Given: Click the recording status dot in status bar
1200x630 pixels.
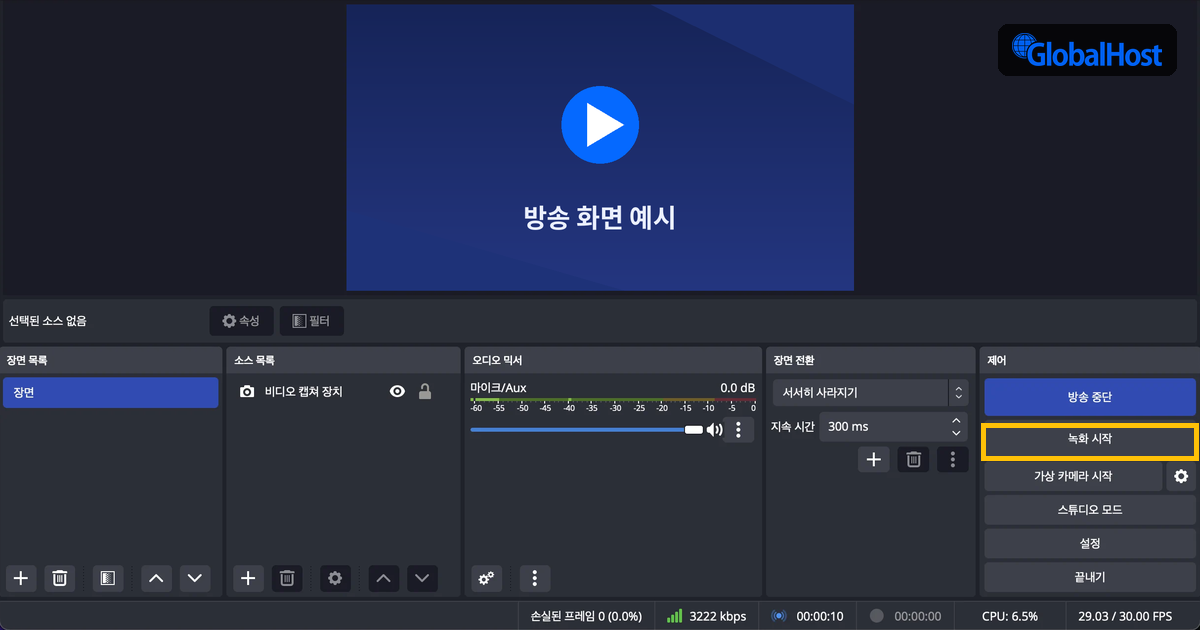Looking at the screenshot, I should tap(877, 616).
